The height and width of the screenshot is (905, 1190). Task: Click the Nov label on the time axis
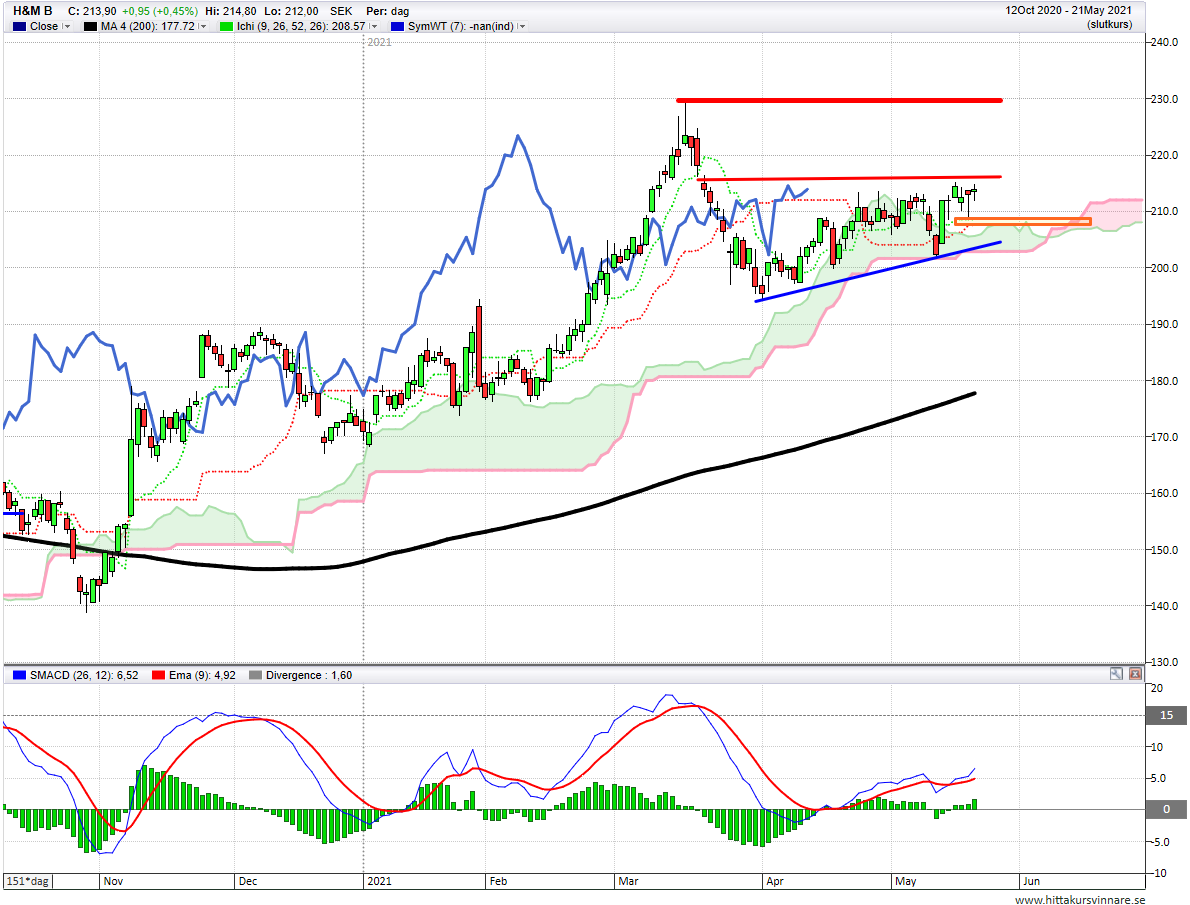tap(113, 881)
